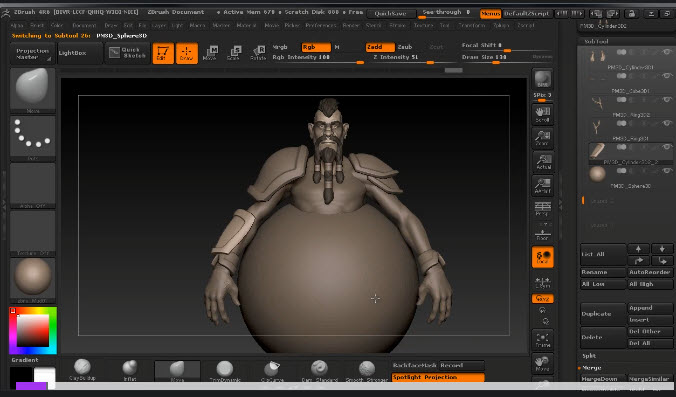Select the PM3D_Sphere3D subtool thumbnail
The height and width of the screenshot is (397, 676).
(598, 174)
